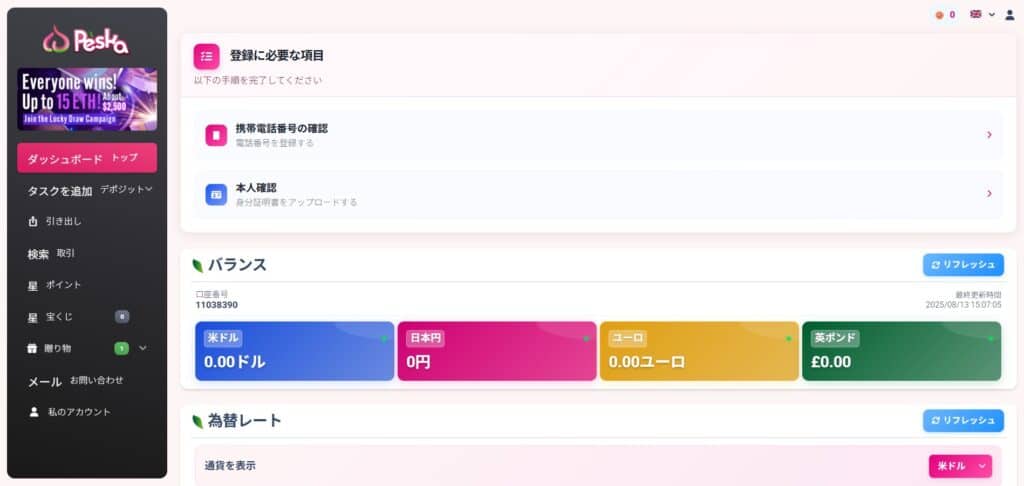Select the pink 日本円 balance card
This screenshot has width=1024, height=486.
[497, 351]
